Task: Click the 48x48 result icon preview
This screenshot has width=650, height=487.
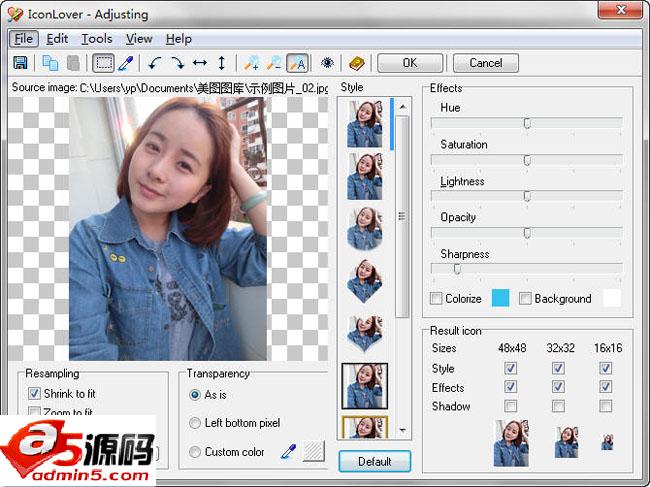Action: tap(511, 443)
